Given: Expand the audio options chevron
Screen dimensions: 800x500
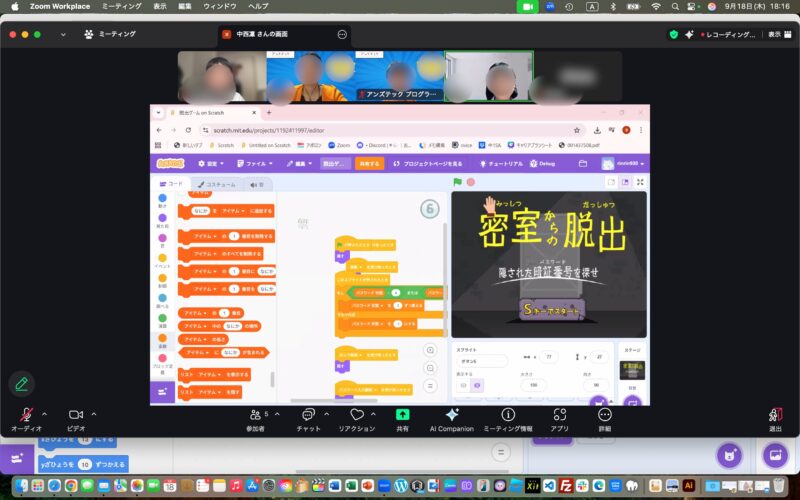Looking at the screenshot, I should (x=45, y=412).
